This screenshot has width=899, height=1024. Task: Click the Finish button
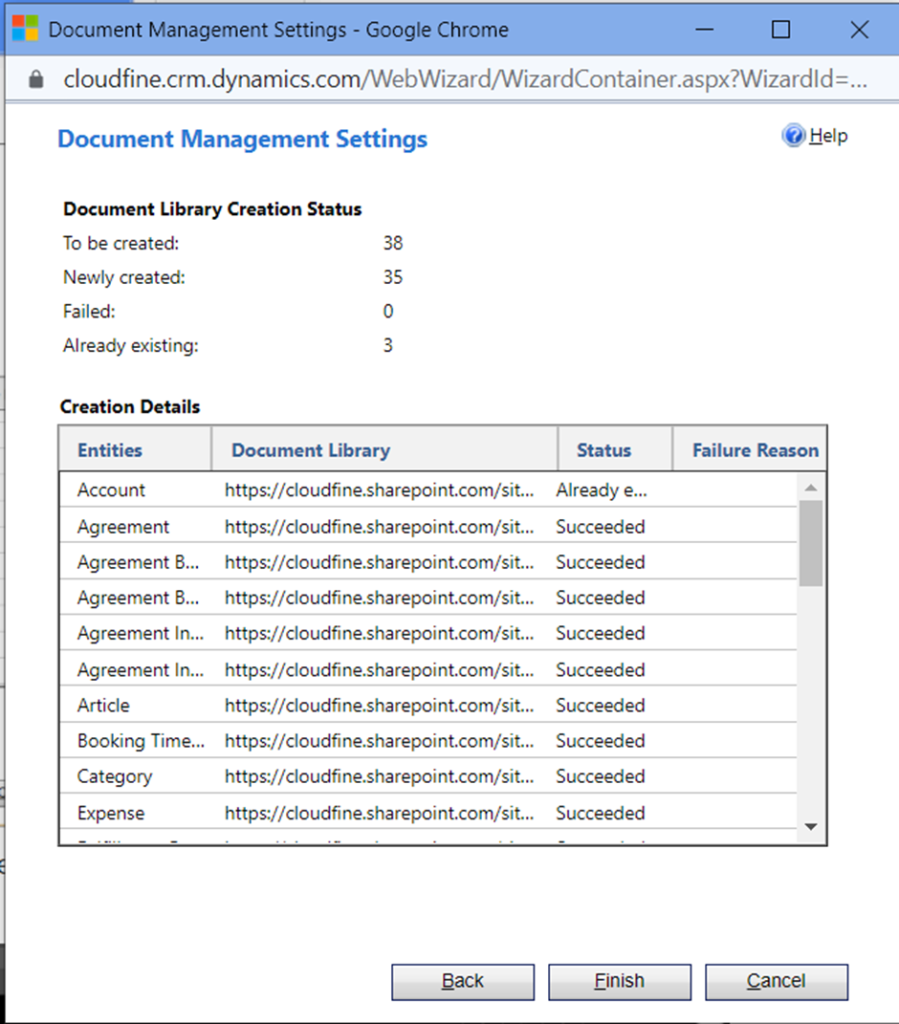click(x=620, y=982)
